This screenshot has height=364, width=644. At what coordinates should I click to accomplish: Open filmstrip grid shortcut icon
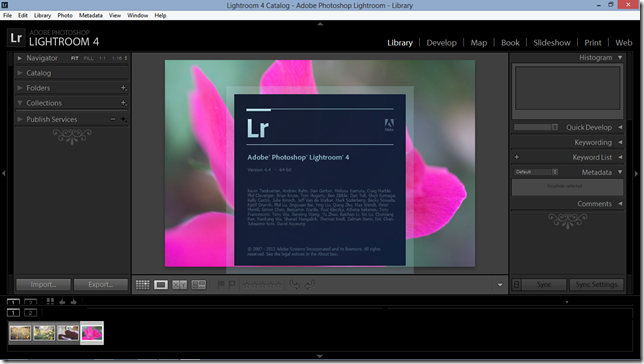50,301
